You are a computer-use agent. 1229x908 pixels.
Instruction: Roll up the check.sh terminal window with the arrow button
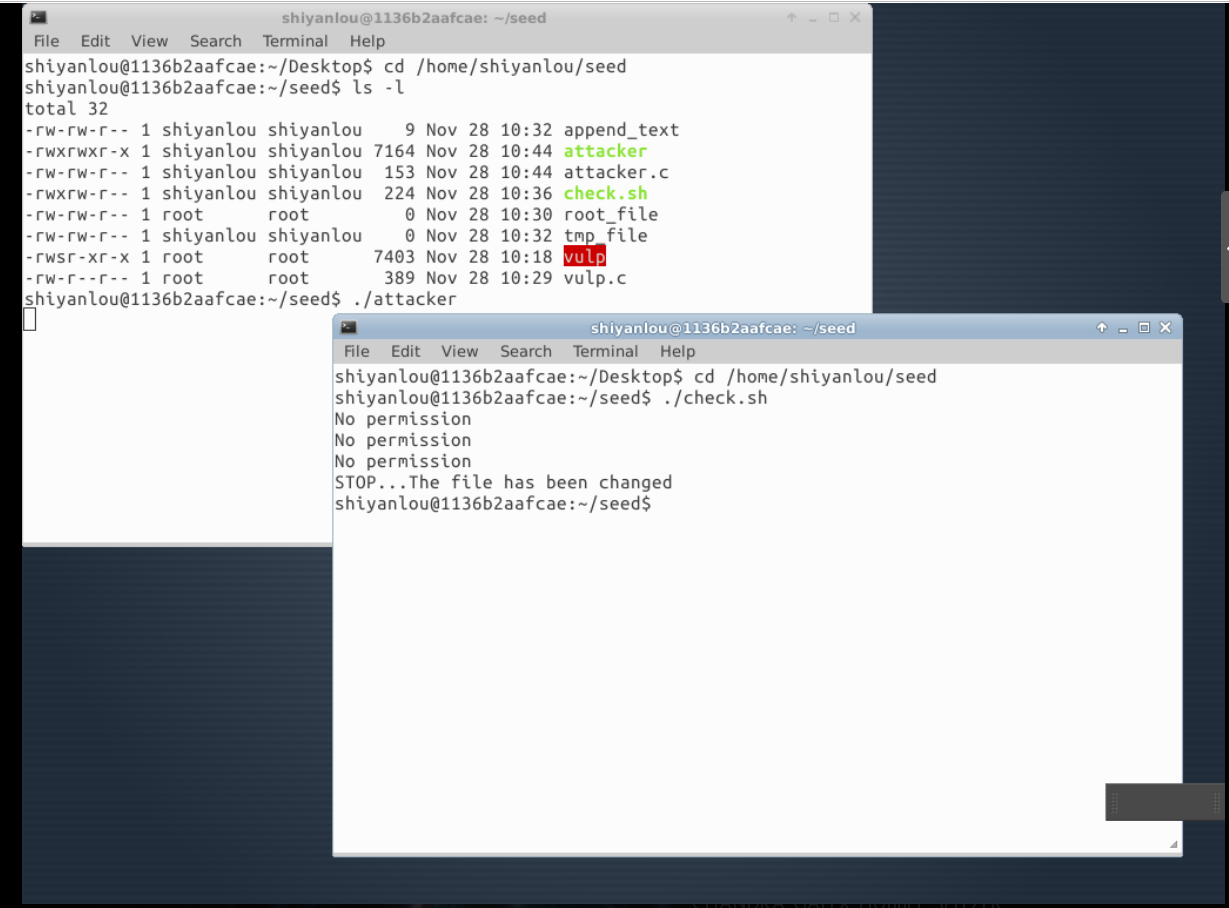tap(1102, 328)
